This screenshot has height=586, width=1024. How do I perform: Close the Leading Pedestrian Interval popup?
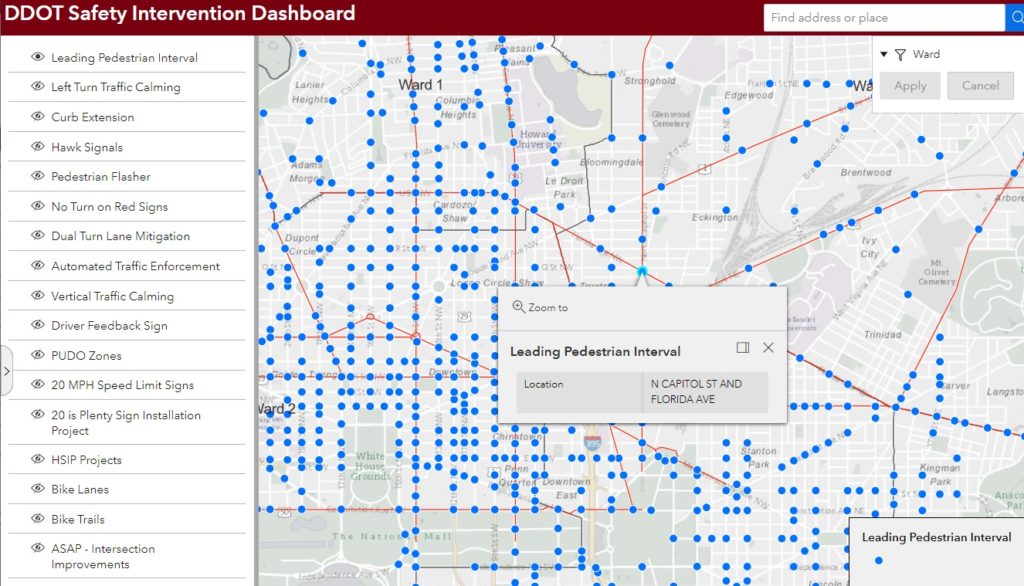[x=768, y=348]
